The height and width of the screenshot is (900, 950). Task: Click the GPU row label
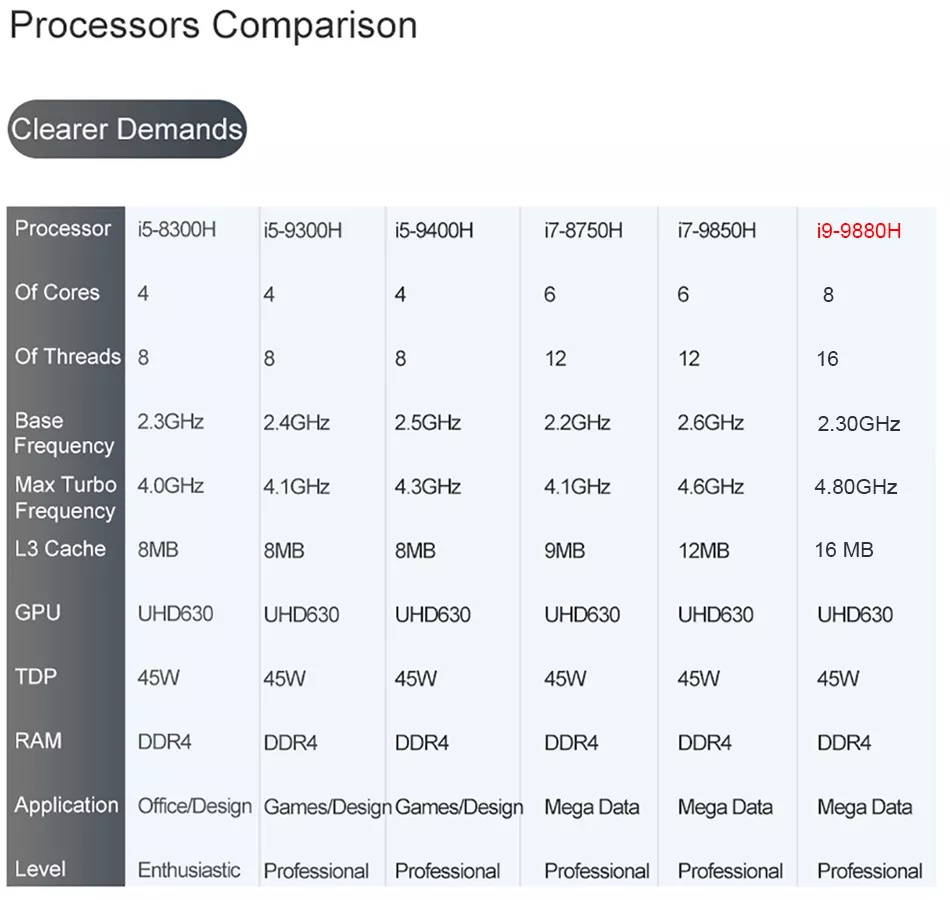tap(38, 612)
